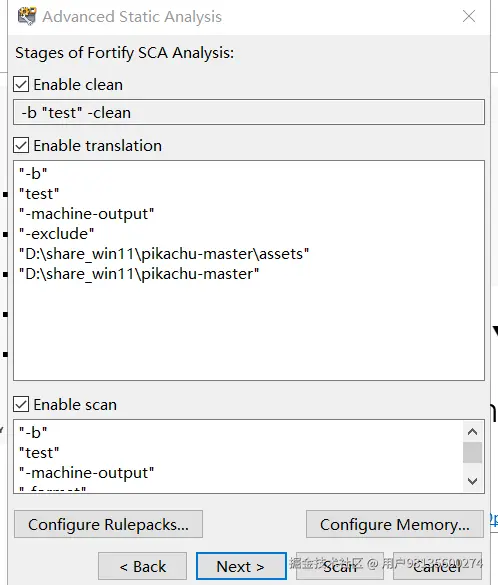This screenshot has height=585, width=498.
Task: Select the pikachu-master\assets path line
Action: click(164, 254)
